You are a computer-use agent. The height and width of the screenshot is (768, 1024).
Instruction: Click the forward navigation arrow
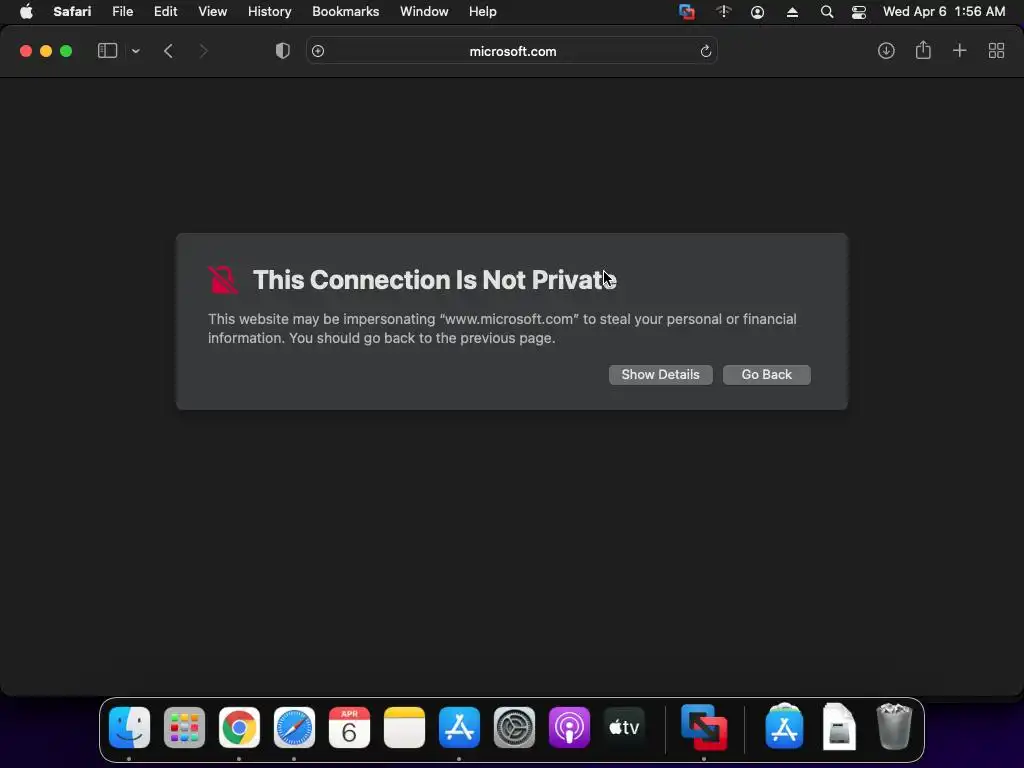203,51
